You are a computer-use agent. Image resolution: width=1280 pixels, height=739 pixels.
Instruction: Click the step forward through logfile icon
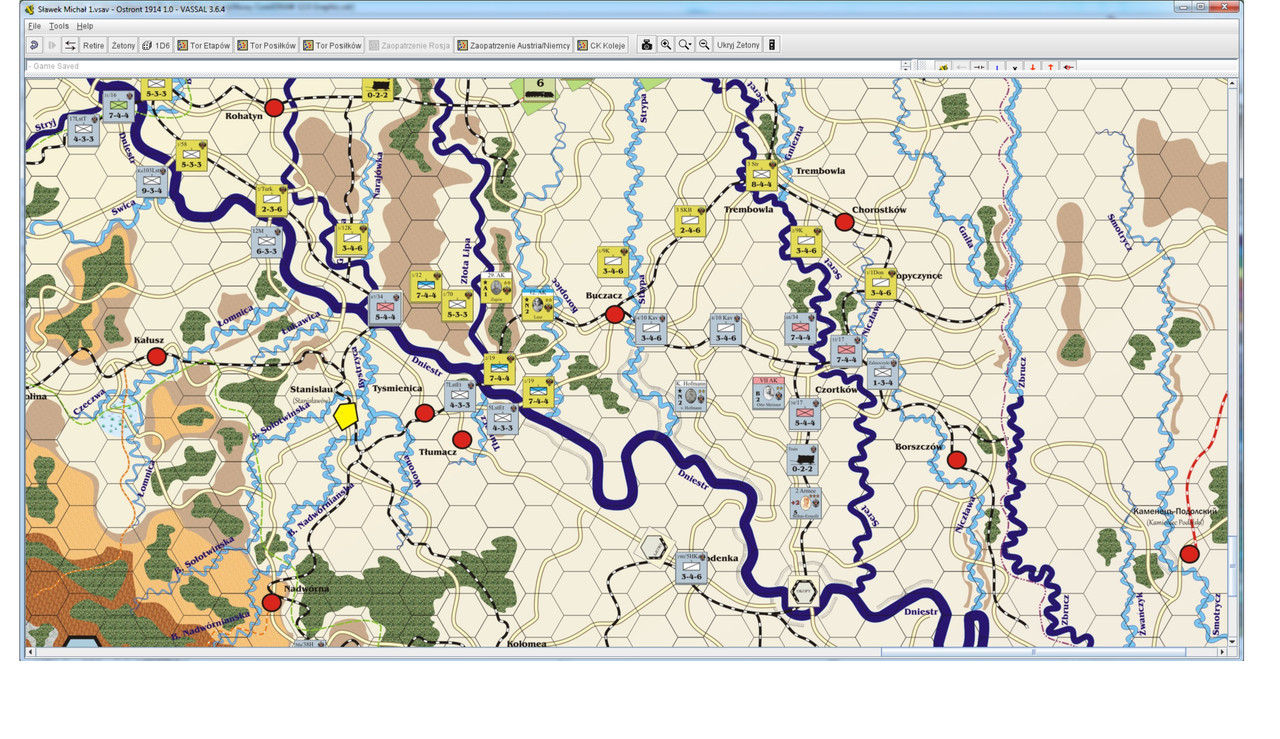52,45
